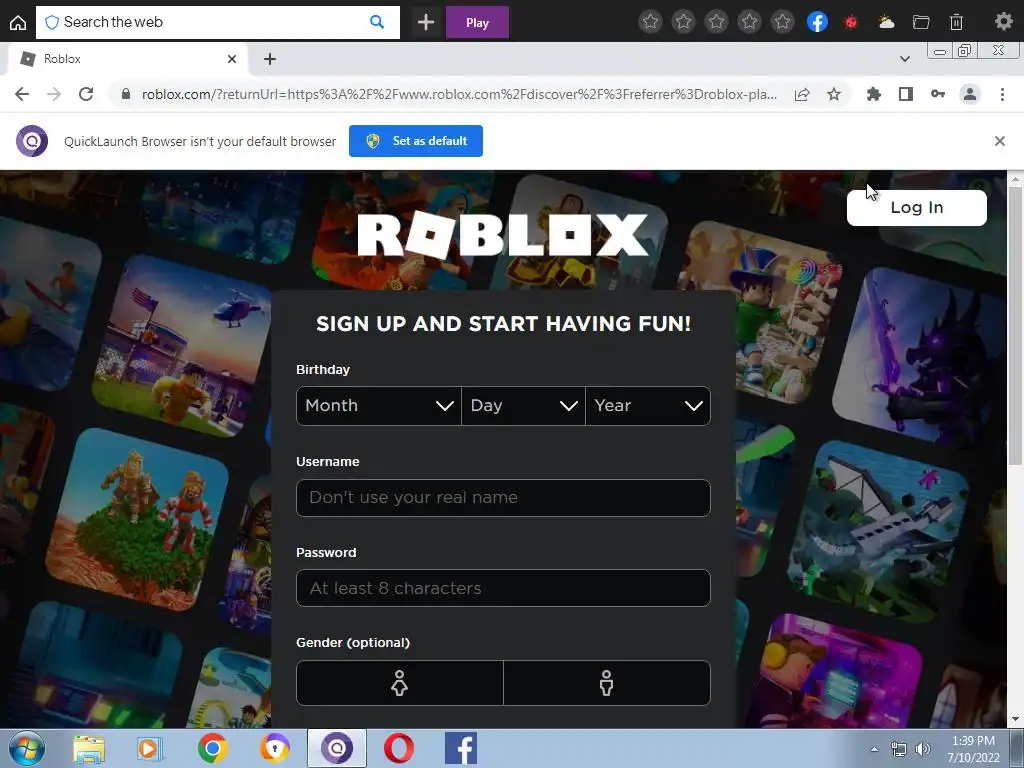1024x768 pixels.
Task: Click the search magnifier icon
Action: [x=377, y=22]
